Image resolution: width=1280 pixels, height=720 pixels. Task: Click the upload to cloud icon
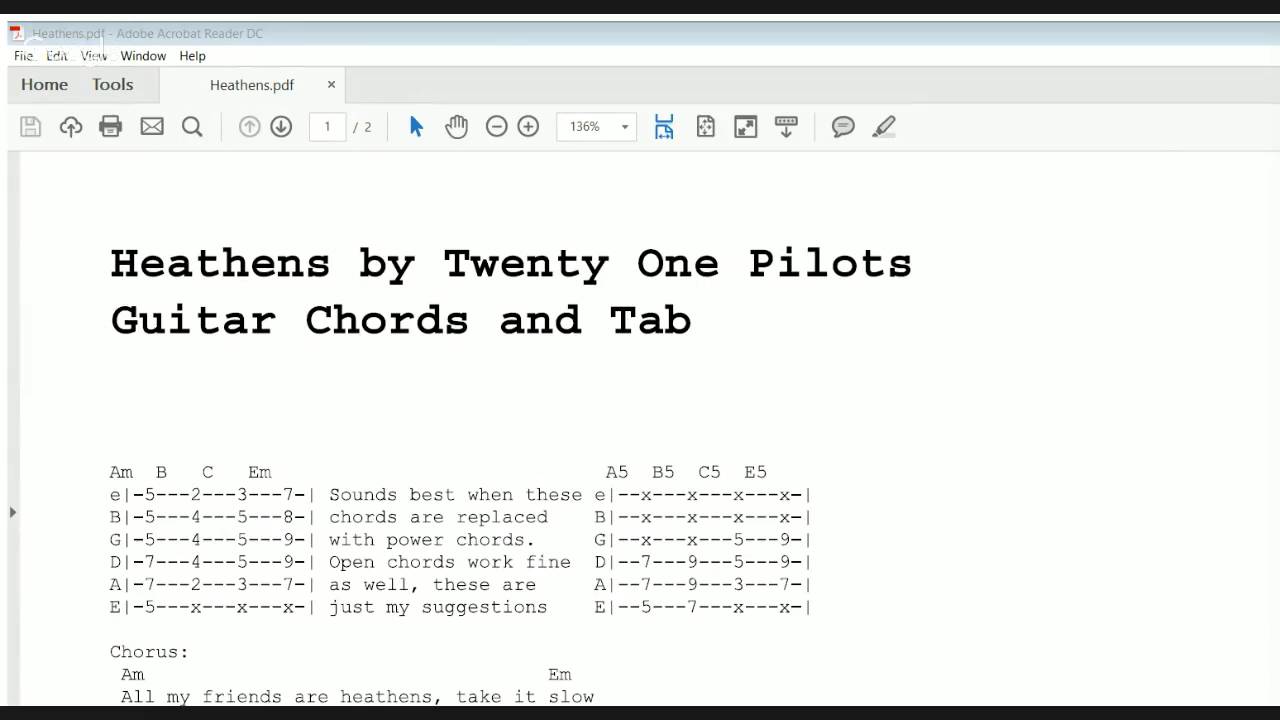[71, 127]
